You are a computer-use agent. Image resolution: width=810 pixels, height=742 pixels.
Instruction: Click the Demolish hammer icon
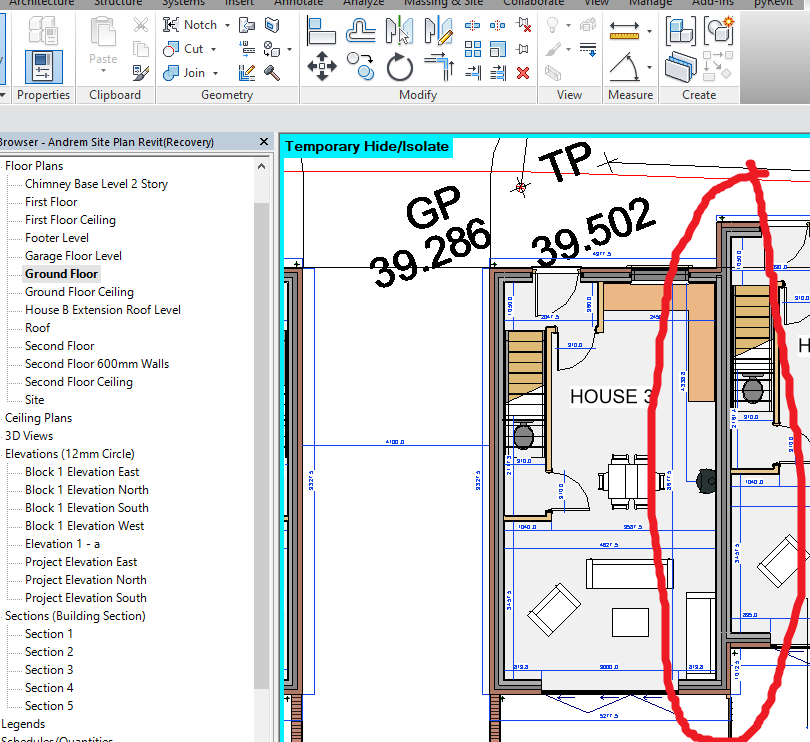click(x=271, y=73)
